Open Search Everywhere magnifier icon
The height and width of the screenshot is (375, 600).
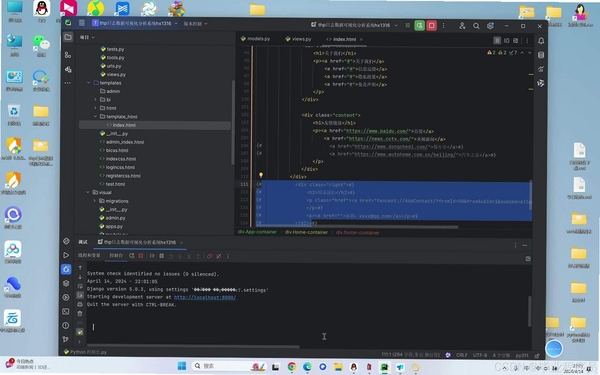click(x=476, y=26)
